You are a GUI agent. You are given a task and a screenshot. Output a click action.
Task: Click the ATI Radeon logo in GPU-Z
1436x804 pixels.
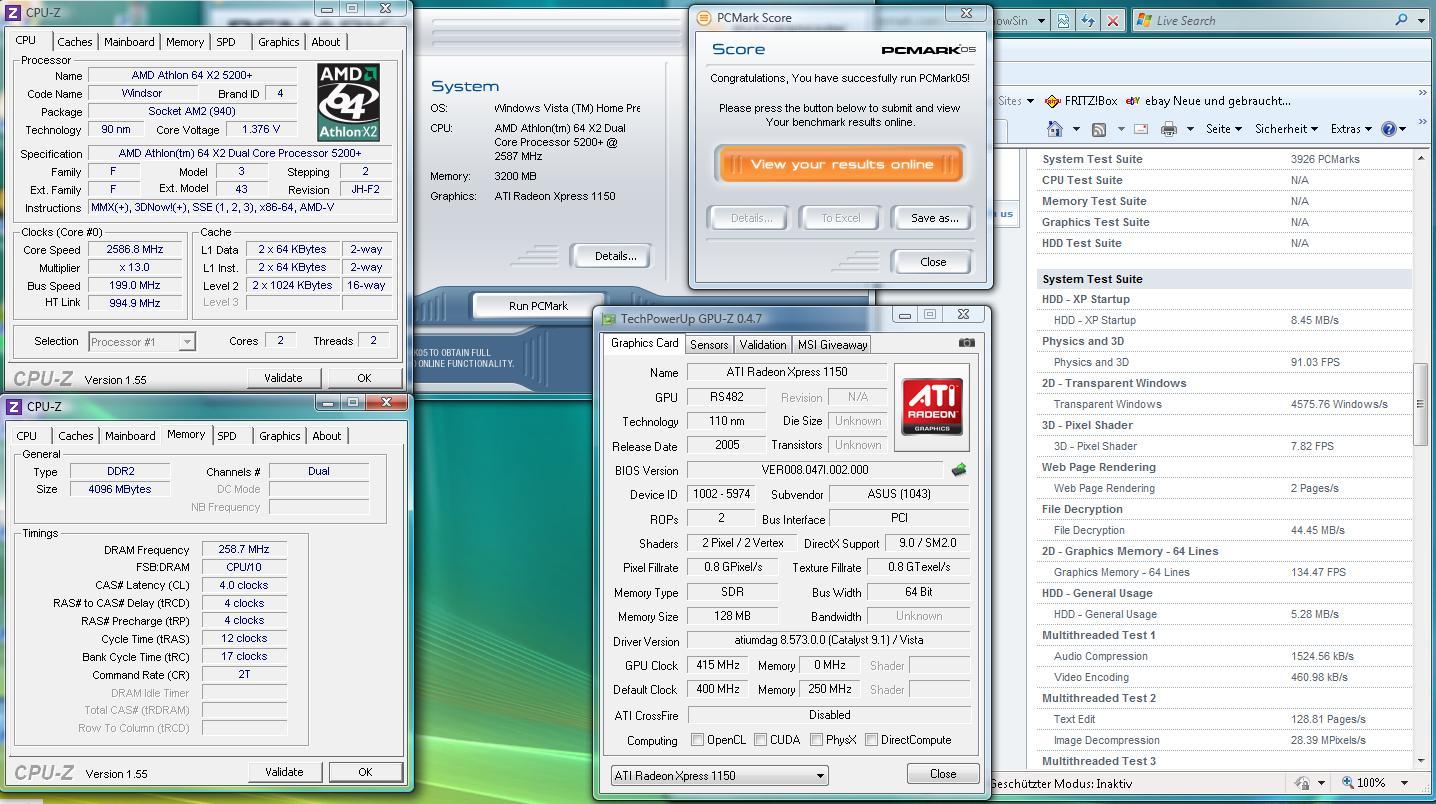[x=932, y=407]
